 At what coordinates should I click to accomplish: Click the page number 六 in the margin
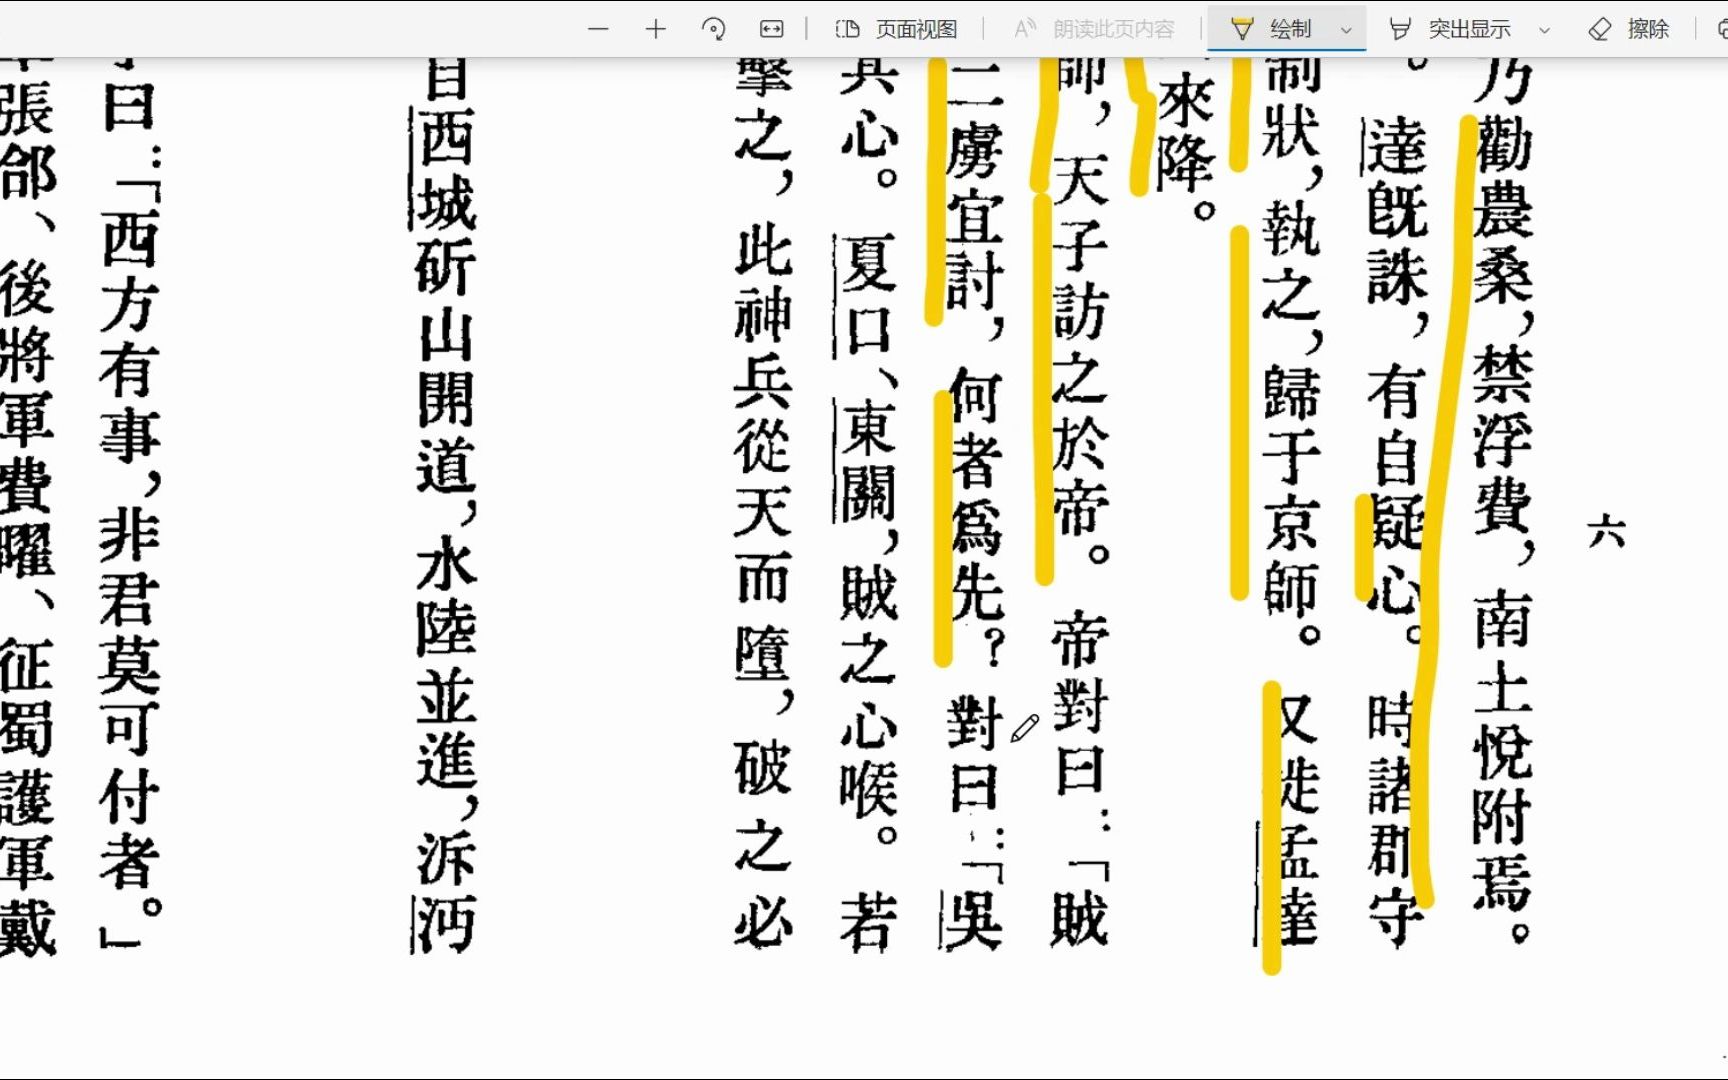point(1606,531)
